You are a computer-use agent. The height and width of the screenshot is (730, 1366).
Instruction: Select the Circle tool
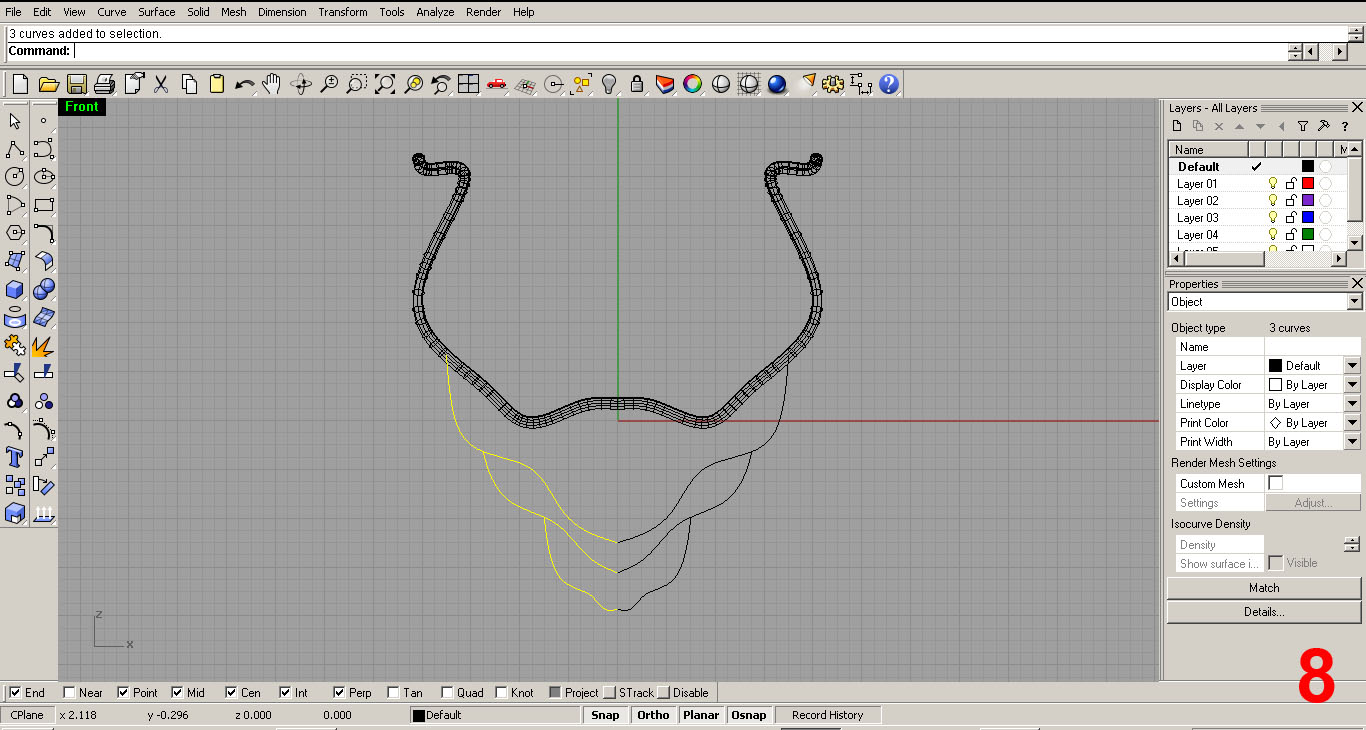pos(15,177)
